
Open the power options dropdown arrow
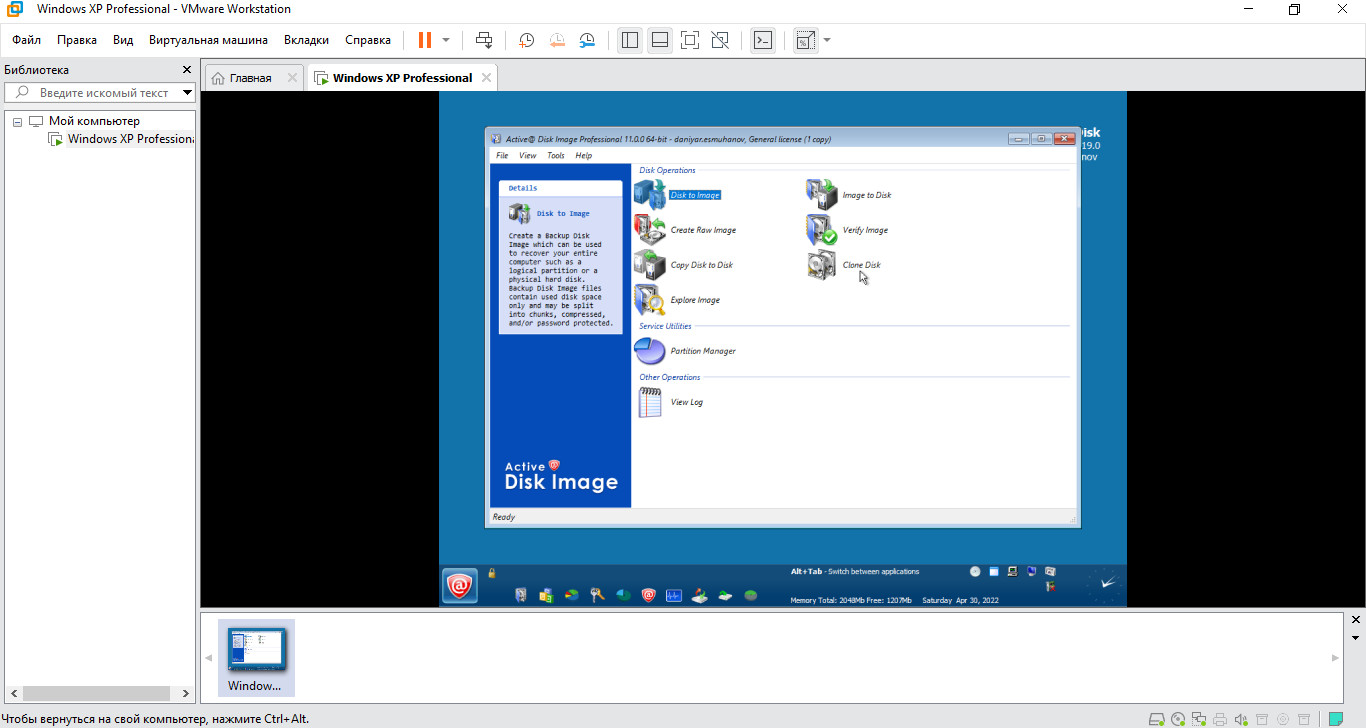point(446,40)
